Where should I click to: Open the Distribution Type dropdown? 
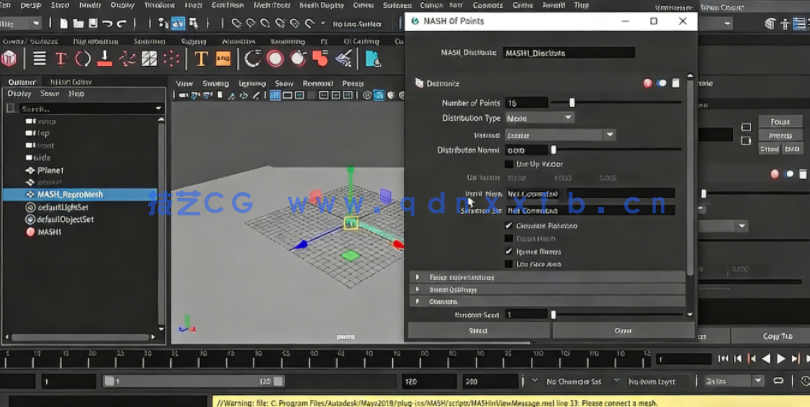click(x=539, y=118)
